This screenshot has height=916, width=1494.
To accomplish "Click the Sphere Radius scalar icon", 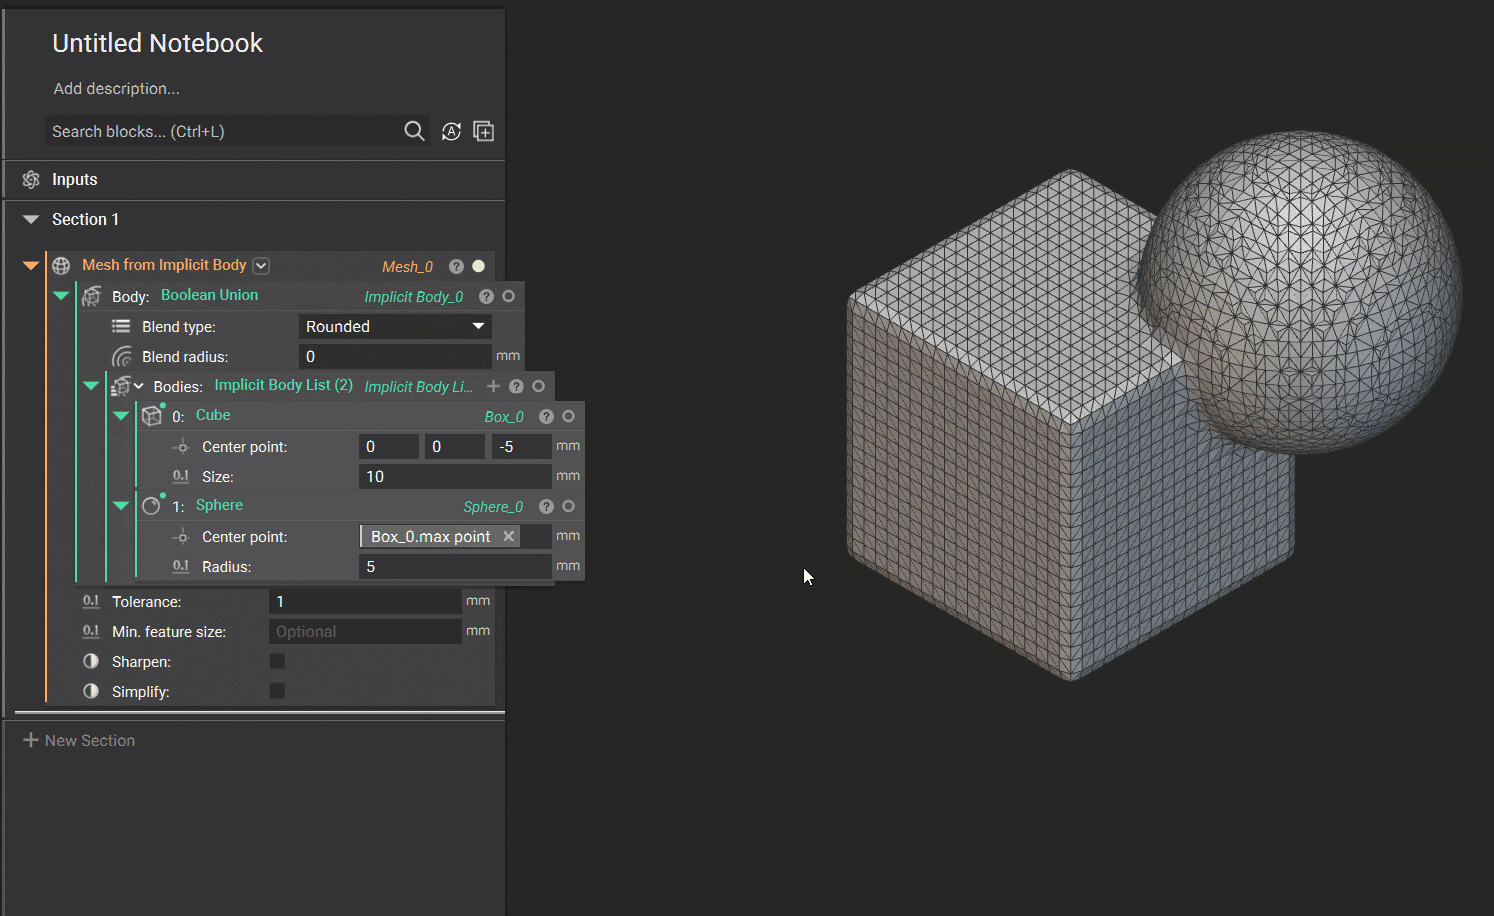I will pos(181,566).
